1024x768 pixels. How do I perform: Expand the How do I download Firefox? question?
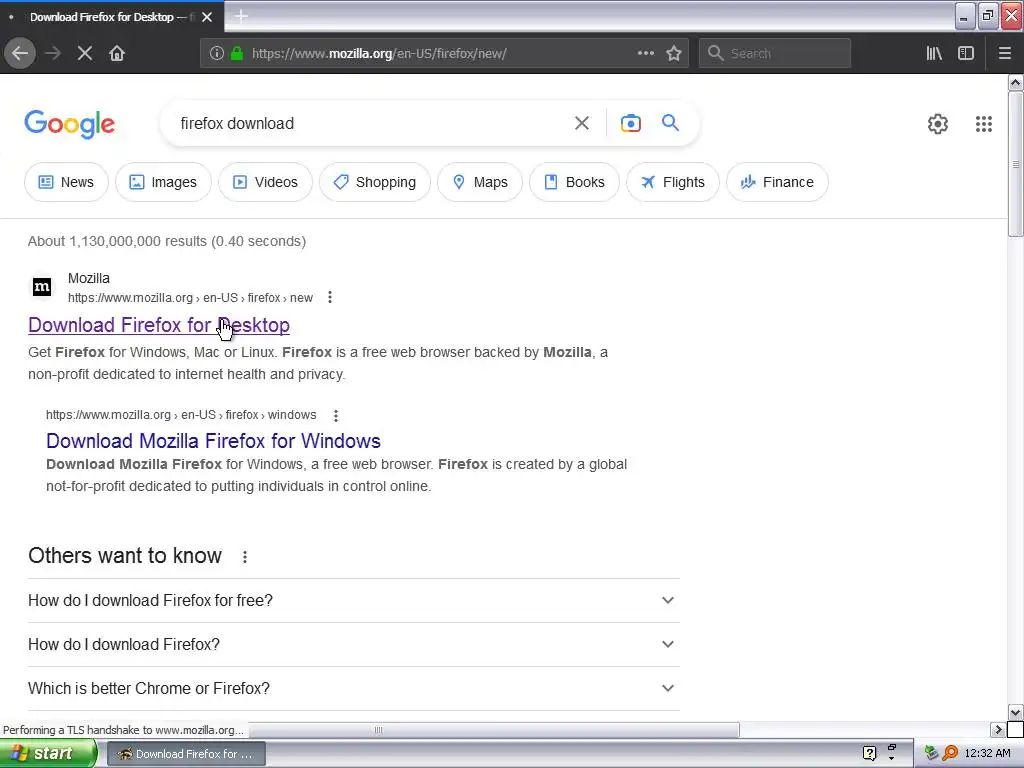[x=353, y=645]
